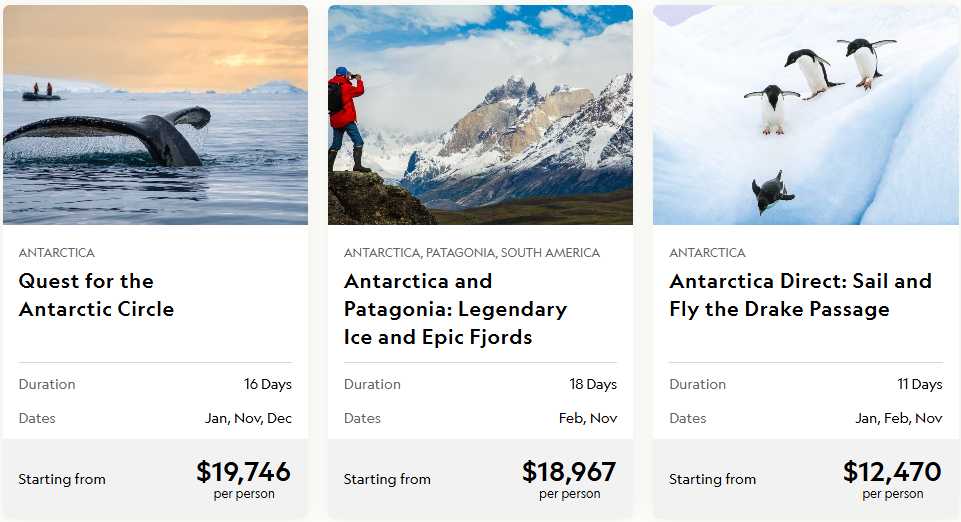Viewport: 961px width, 522px height.
Task: Select the Antarctica label above Antarctica Direct
Action: coord(707,253)
